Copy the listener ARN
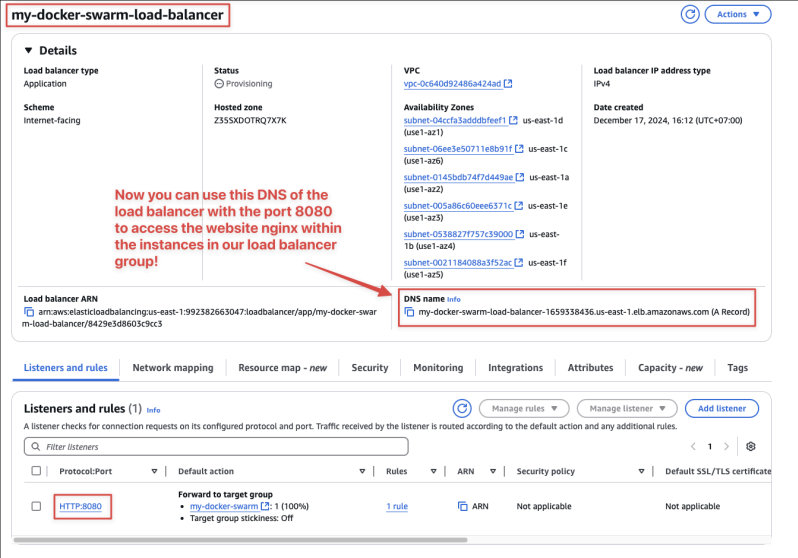 tap(463, 506)
